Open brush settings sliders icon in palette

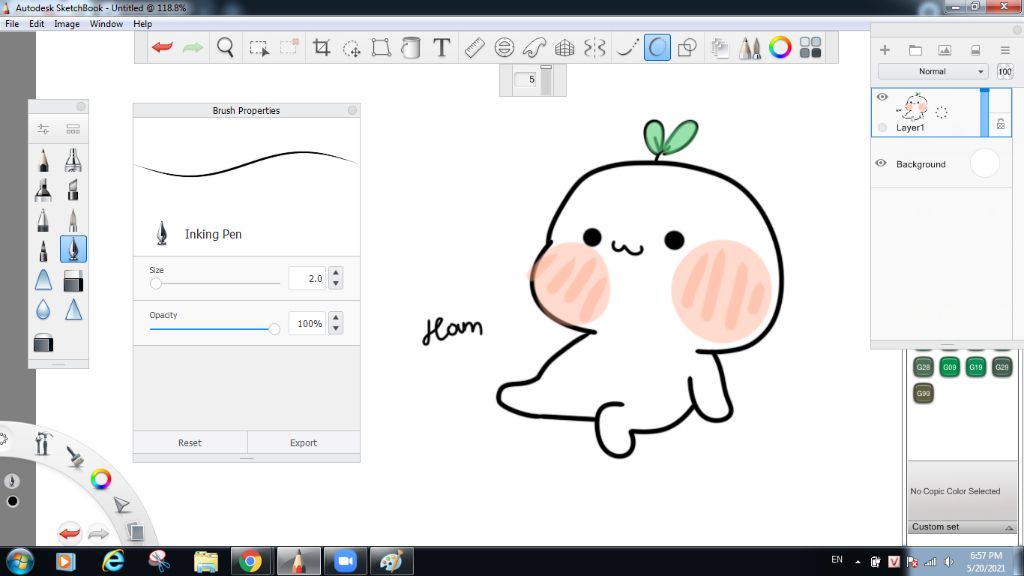click(43, 129)
